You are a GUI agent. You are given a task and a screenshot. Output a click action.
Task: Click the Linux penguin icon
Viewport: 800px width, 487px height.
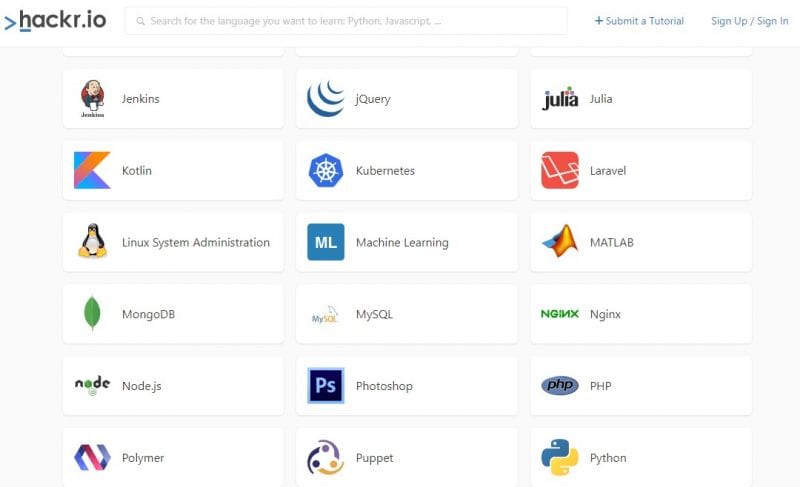[92, 240]
